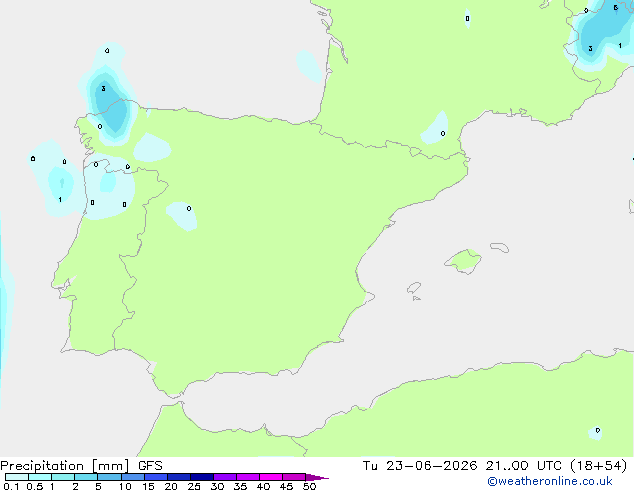Viewport: 634px width, 490px height.
Task: Click the '0.1' legend scale label
Action: (11, 486)
